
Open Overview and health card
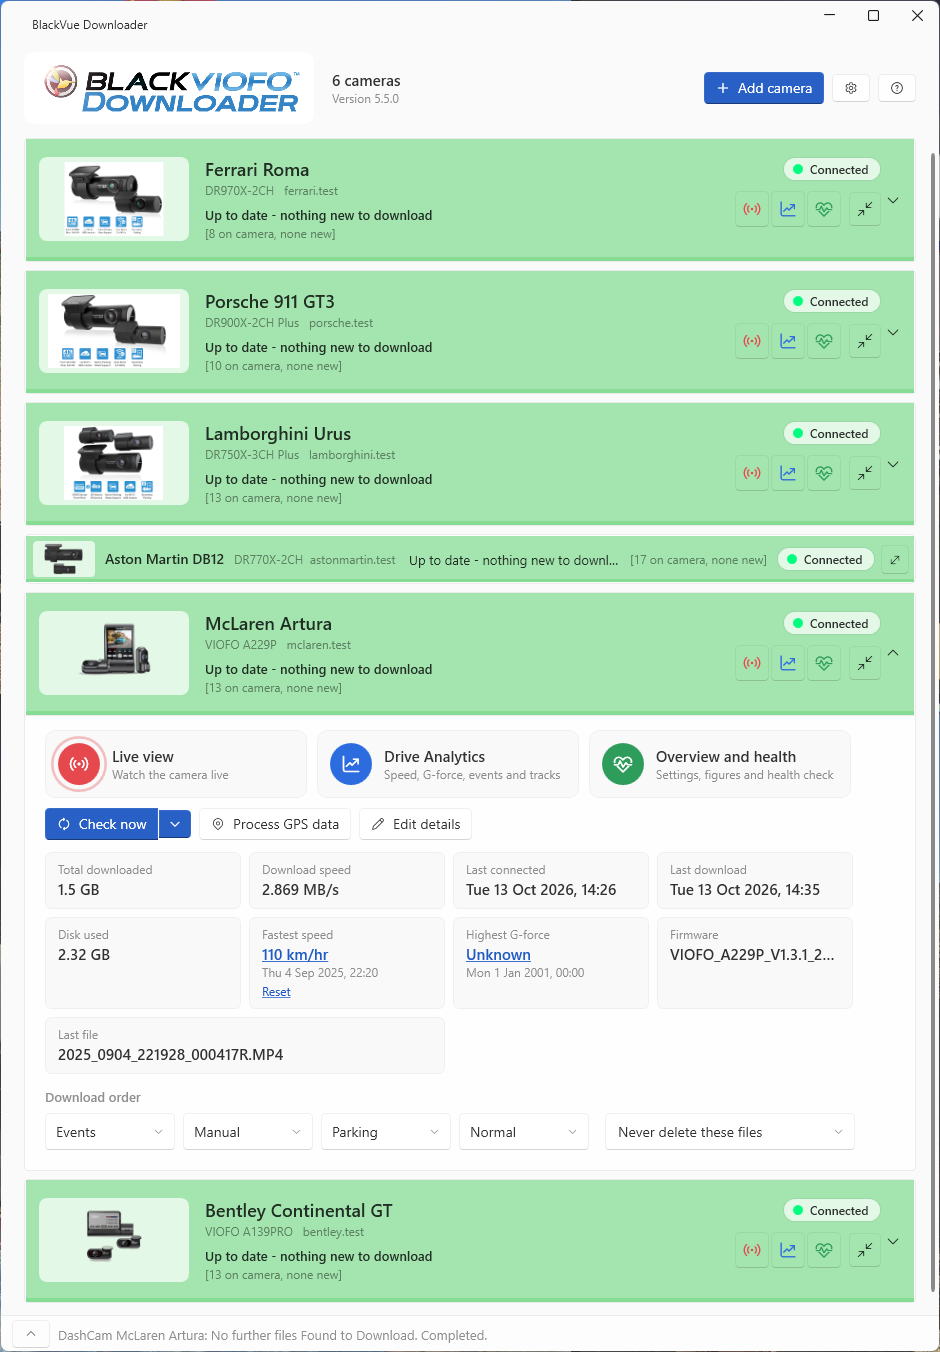[x=720, y=764]
